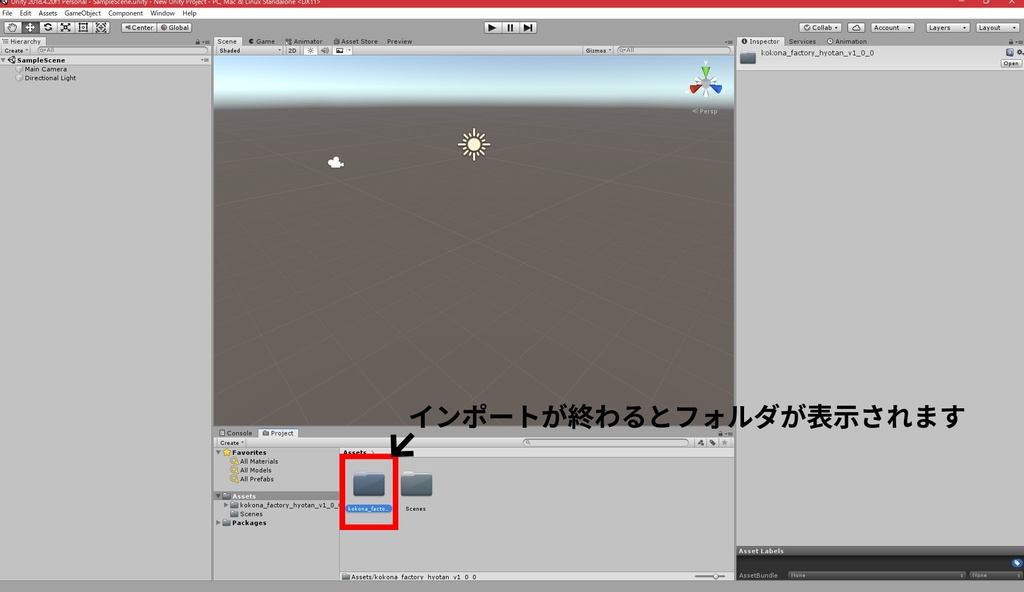Switch pivot mode via Center toggle
Image resolution: width=1024 pixels, height=592 pixels.
tap(139, 27)
